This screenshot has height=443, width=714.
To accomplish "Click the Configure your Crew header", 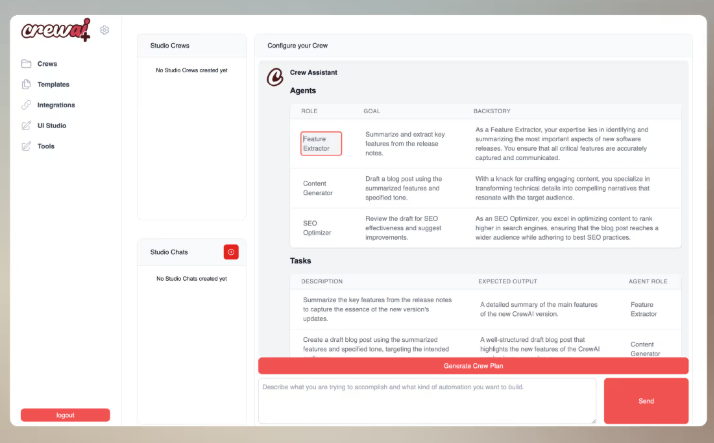I will 297,46.
